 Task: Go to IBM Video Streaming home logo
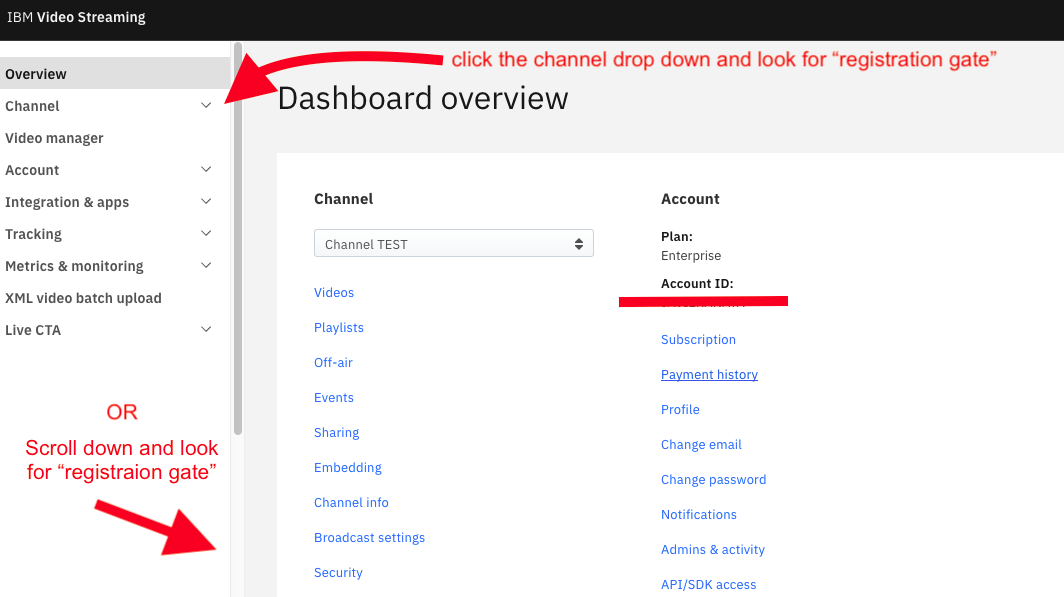pyautogui.click(x=76, y=17)
